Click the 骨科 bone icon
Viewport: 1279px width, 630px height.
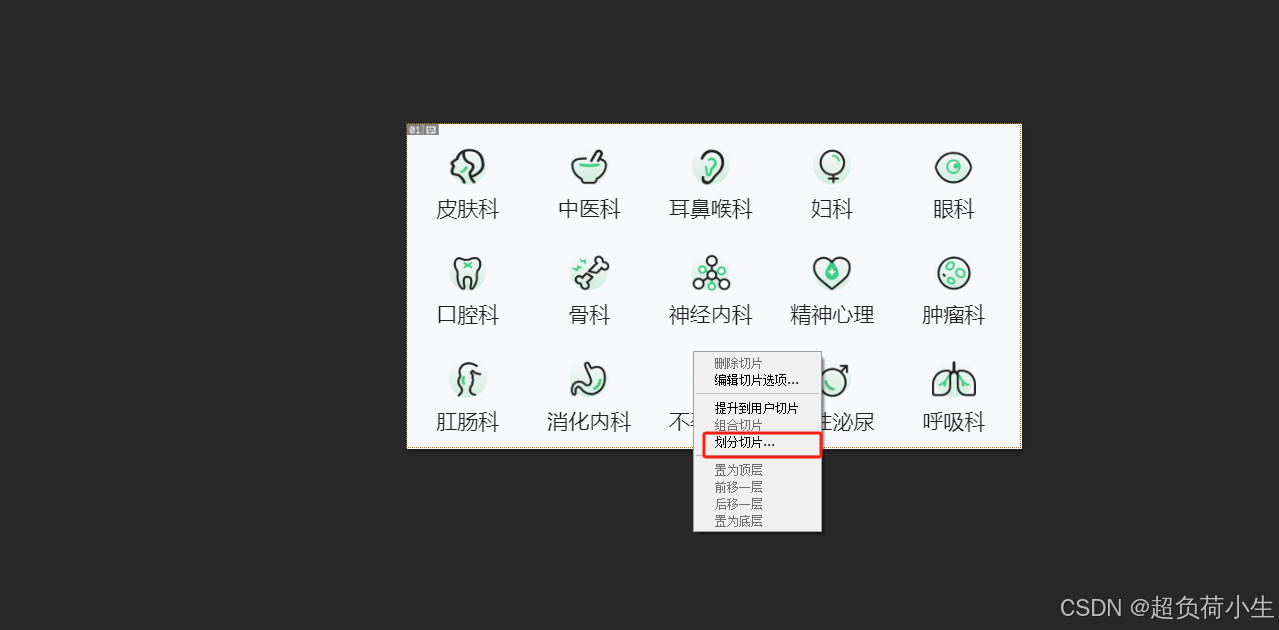[589, 272]
